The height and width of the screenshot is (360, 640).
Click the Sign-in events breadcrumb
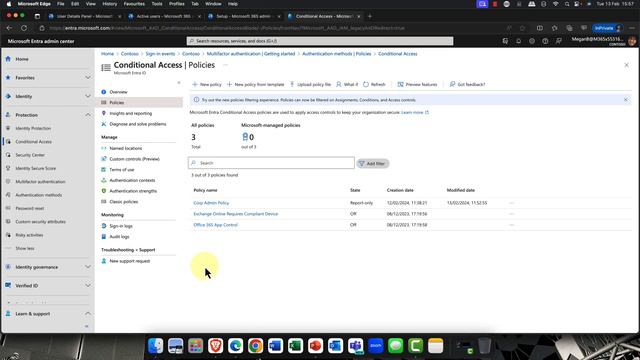(160, 54)
